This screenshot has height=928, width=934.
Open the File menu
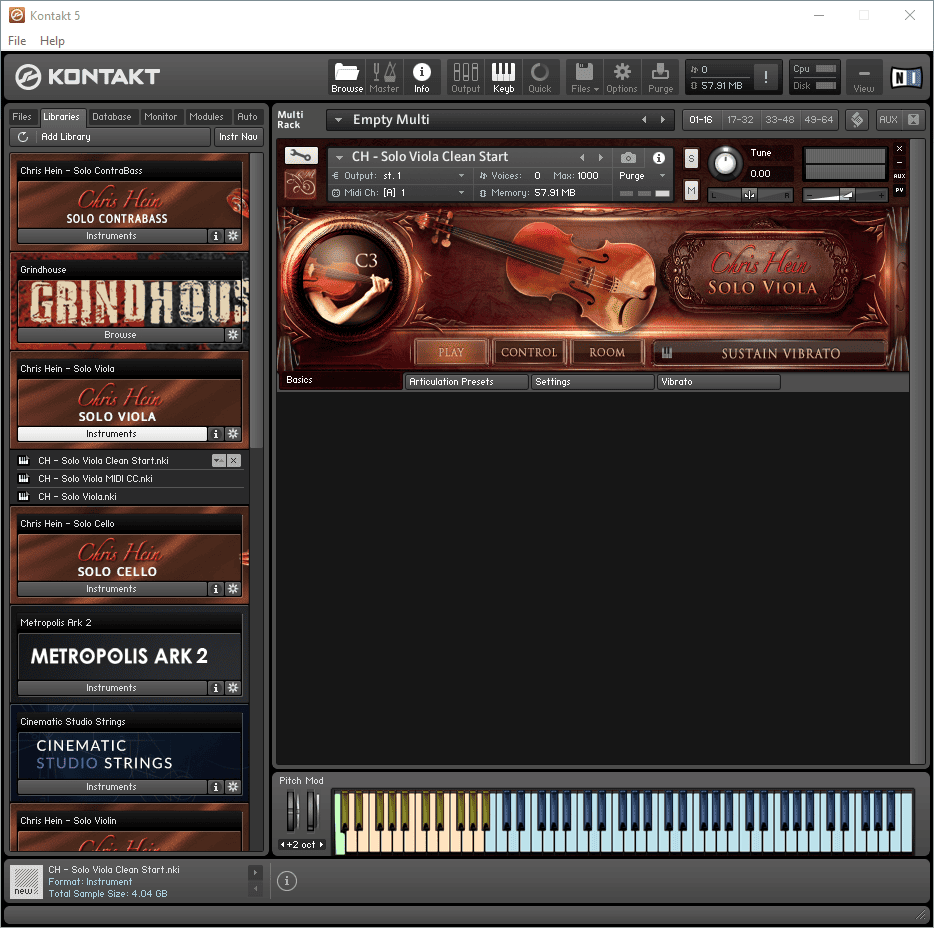click(17, 41)
